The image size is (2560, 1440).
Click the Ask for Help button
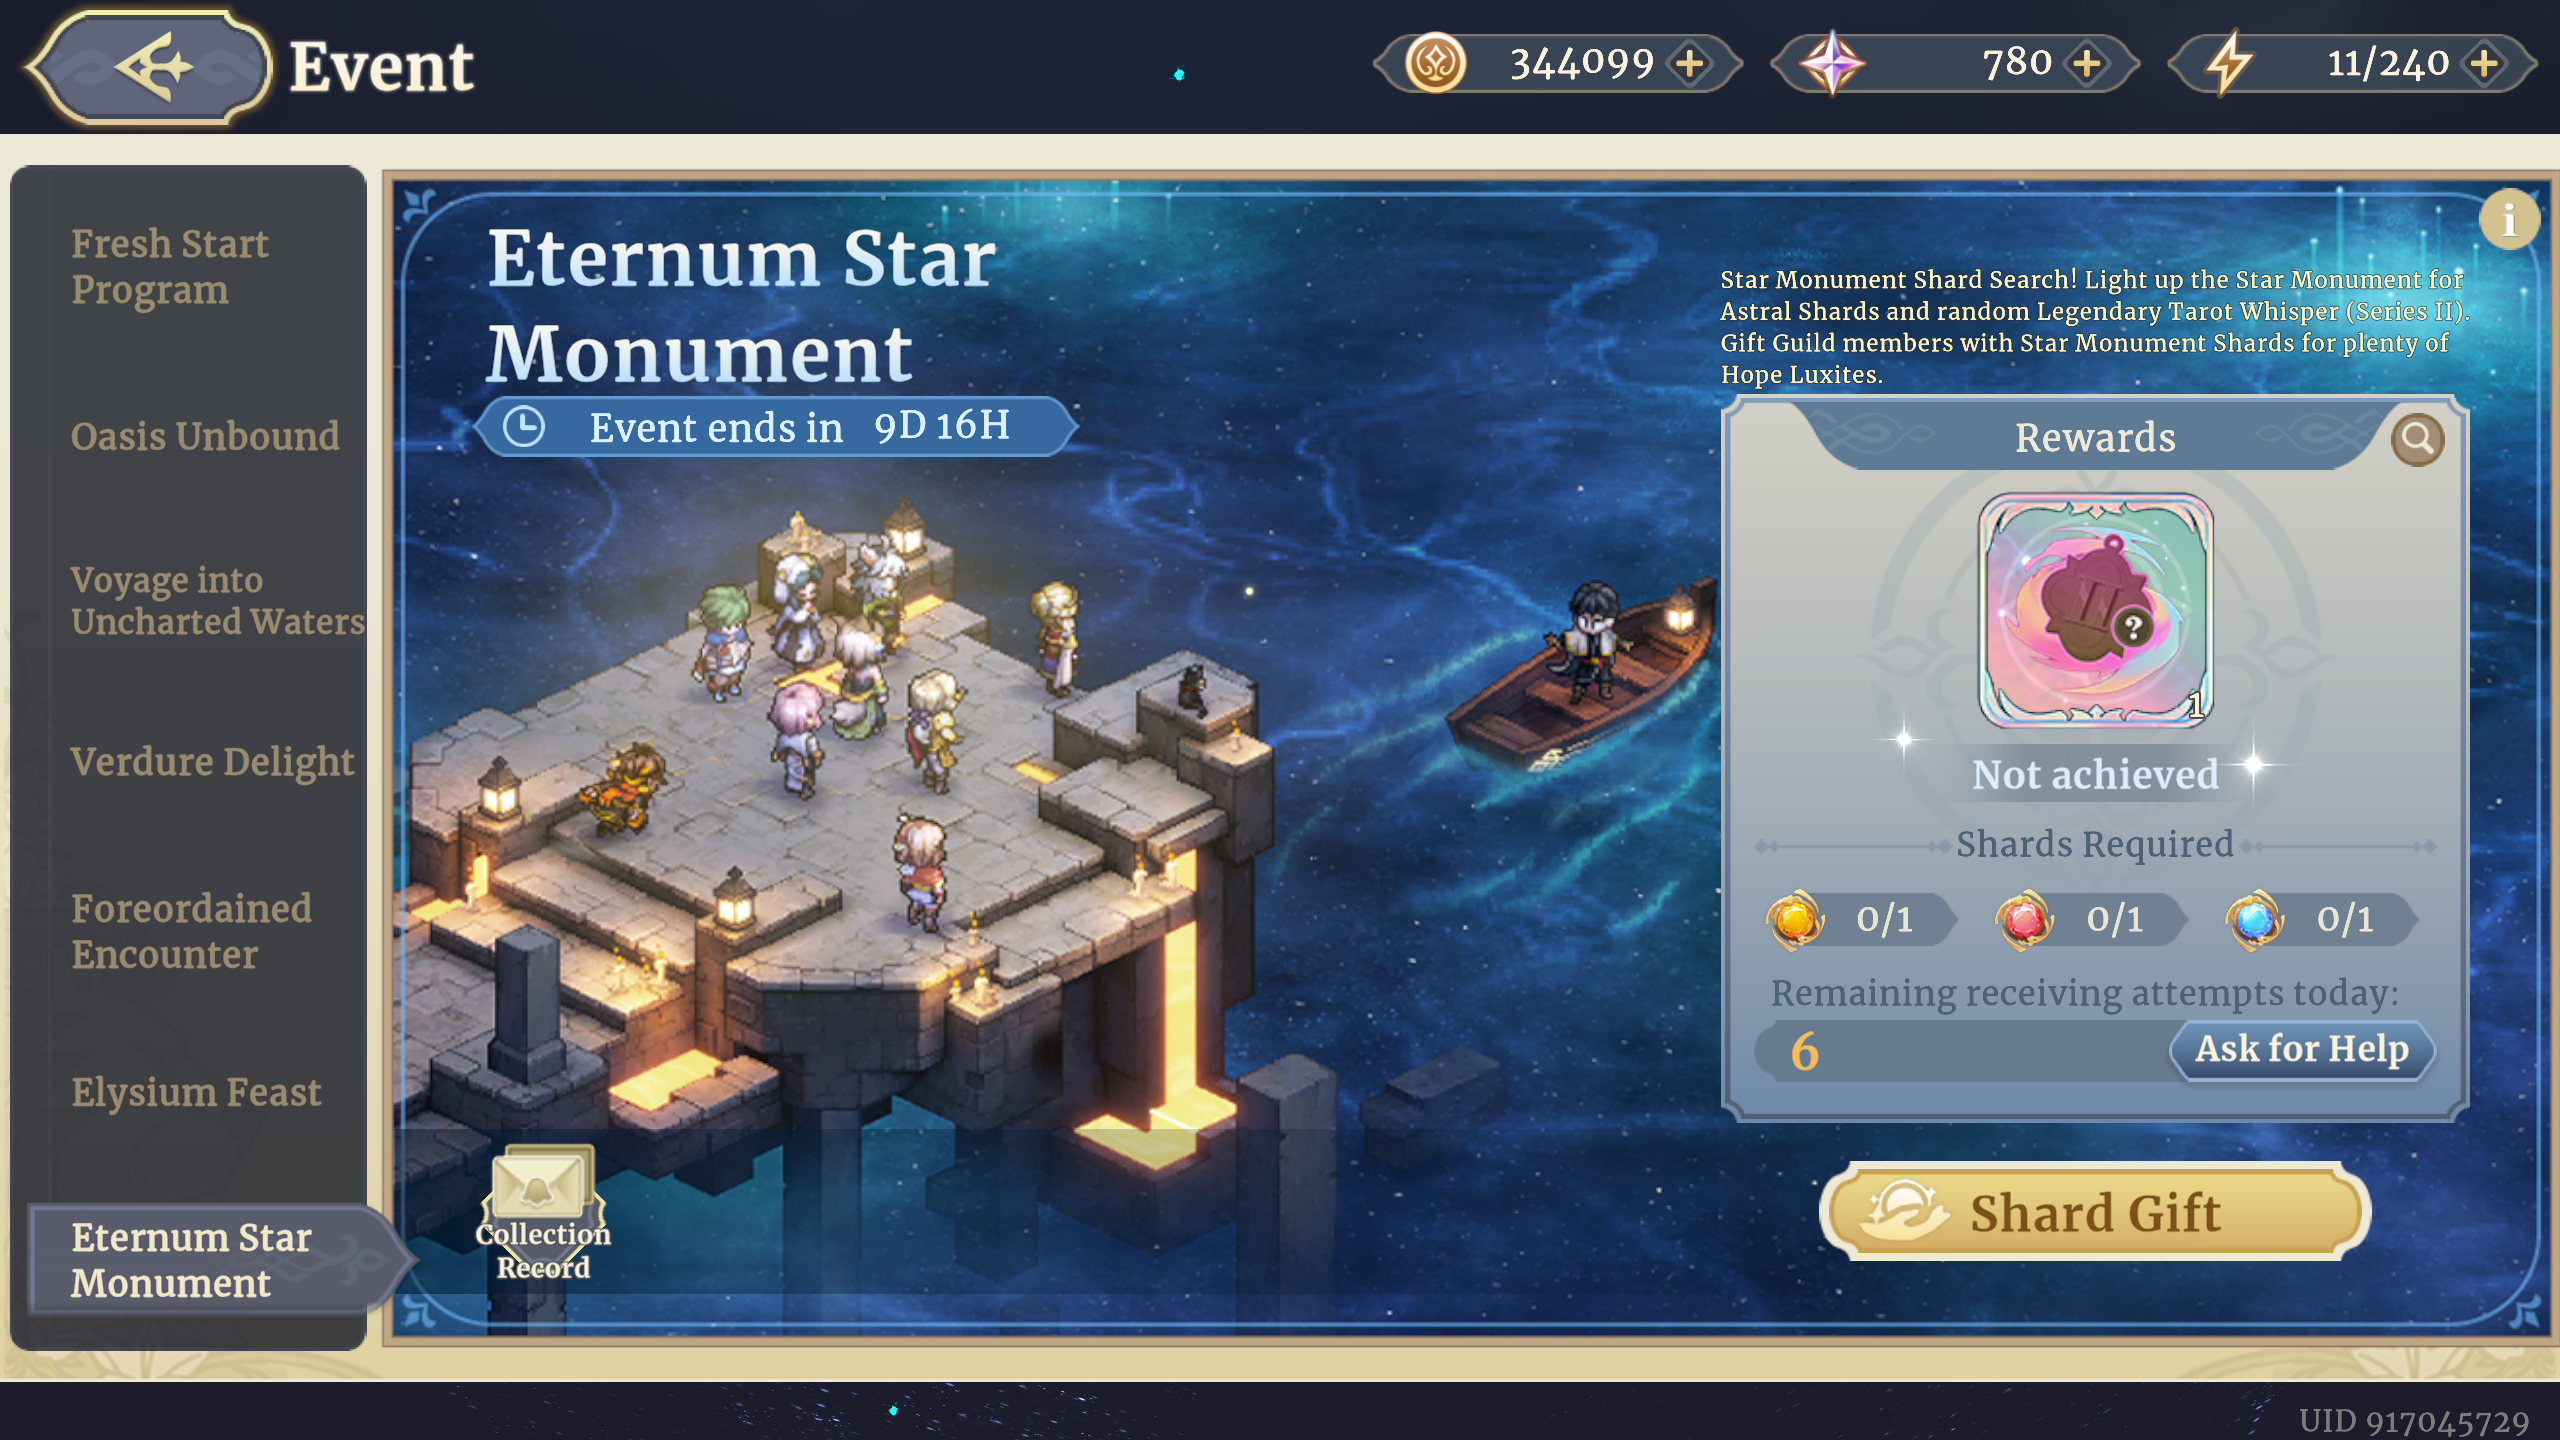coord(2302,1050)
